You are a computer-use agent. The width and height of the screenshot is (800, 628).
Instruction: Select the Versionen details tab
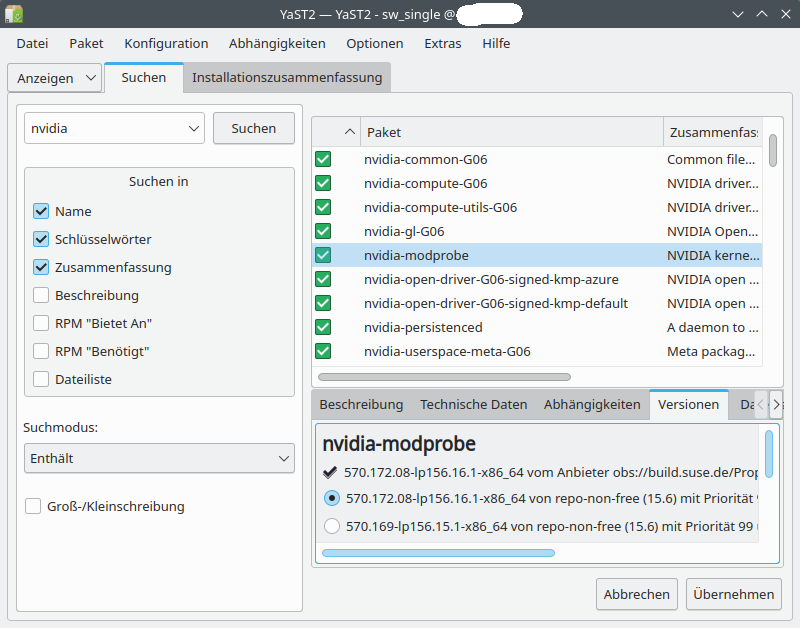(689, 405)
